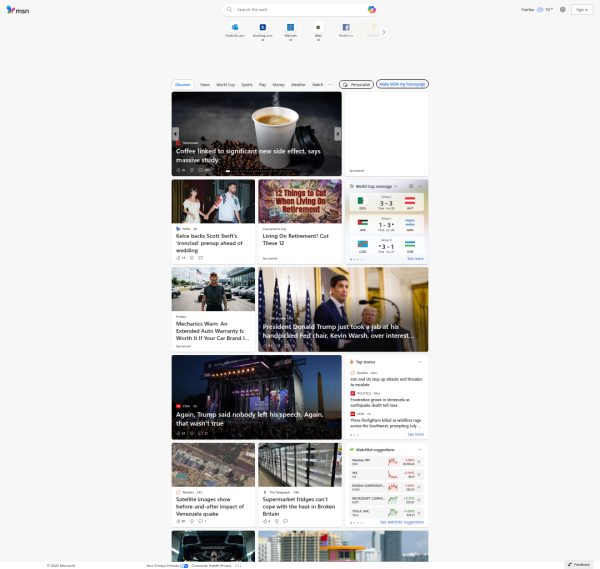Open the Fairfax weather indicator
The height and width of the screenshot is (569, 600).
click(x=537, y=10)
